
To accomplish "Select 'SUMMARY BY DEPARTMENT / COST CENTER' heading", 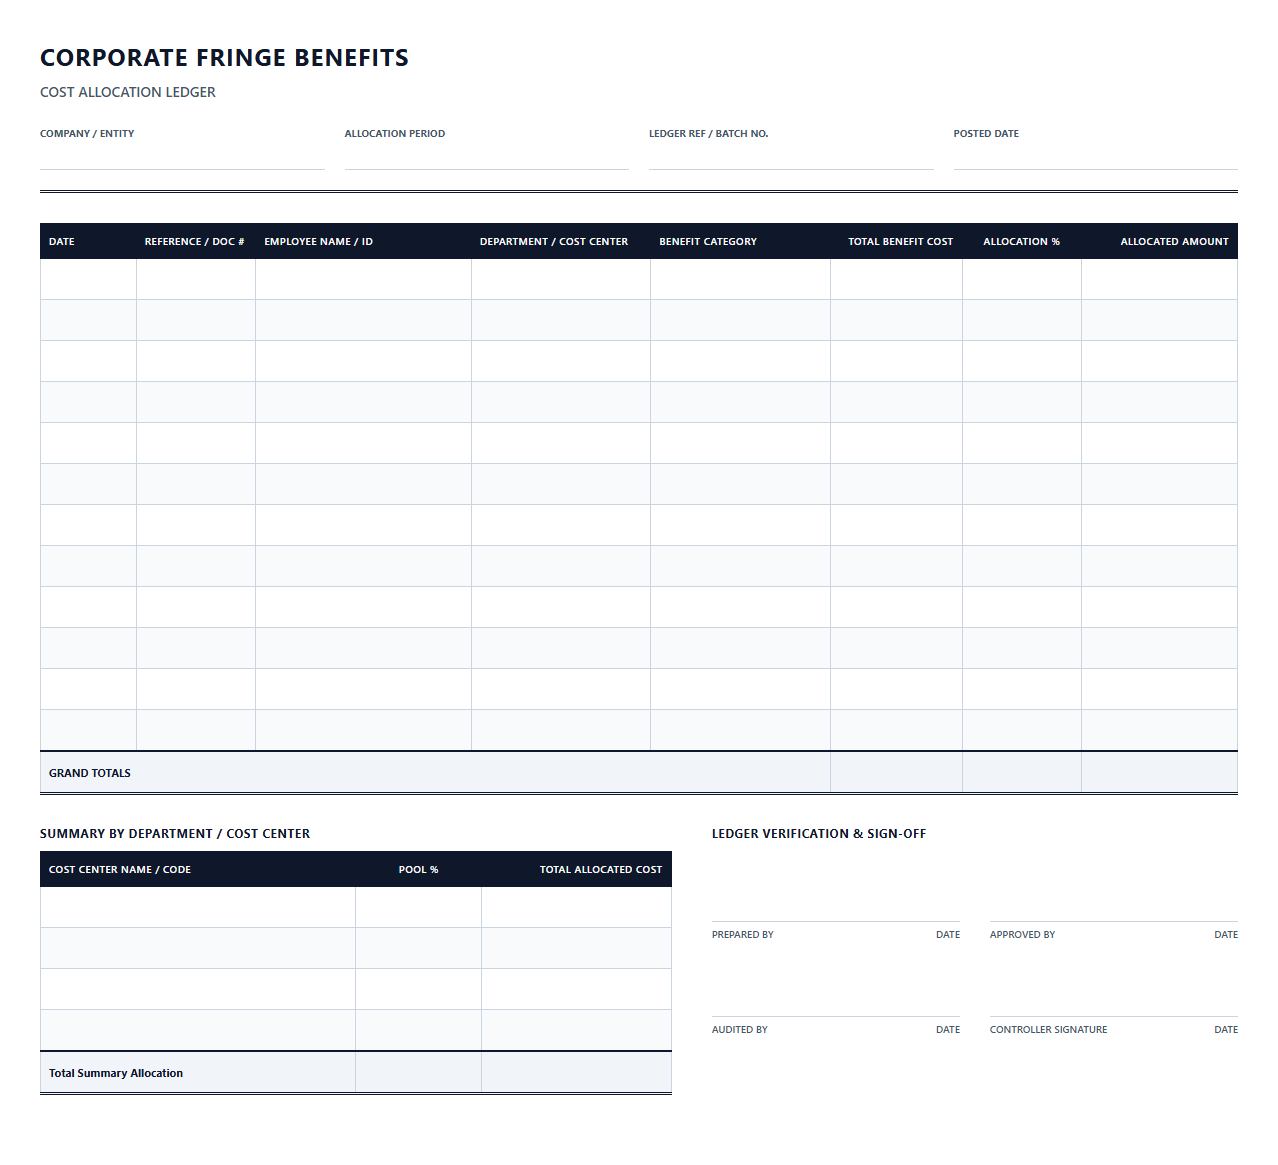I will coord(175,834).
